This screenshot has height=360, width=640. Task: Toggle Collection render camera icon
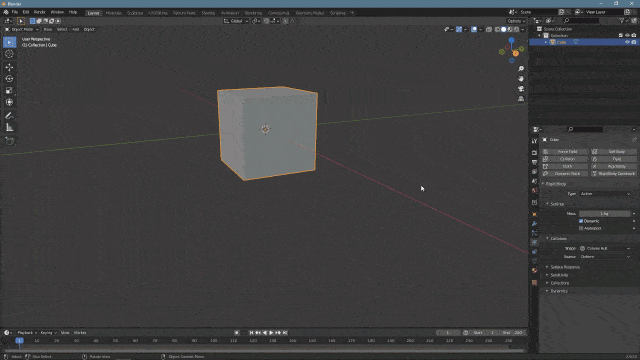click(x=634, y=36)
